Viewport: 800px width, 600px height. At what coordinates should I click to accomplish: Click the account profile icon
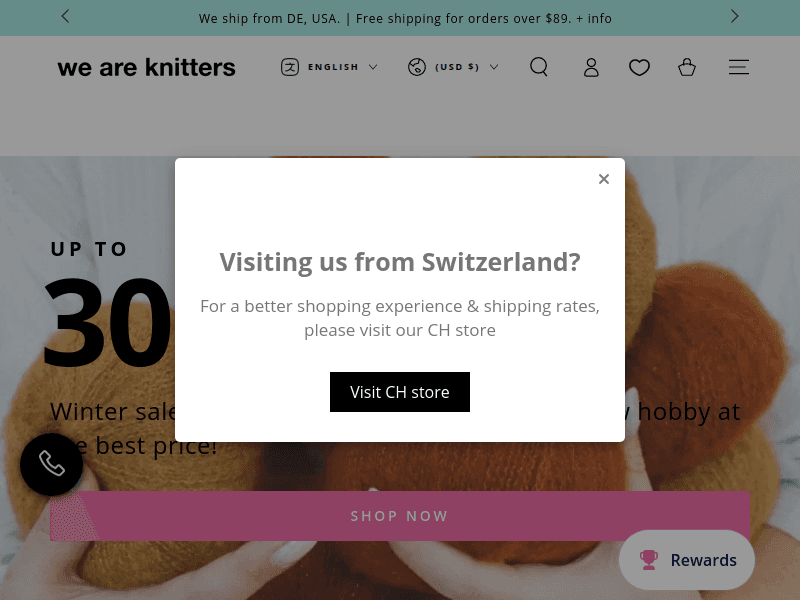591,67
